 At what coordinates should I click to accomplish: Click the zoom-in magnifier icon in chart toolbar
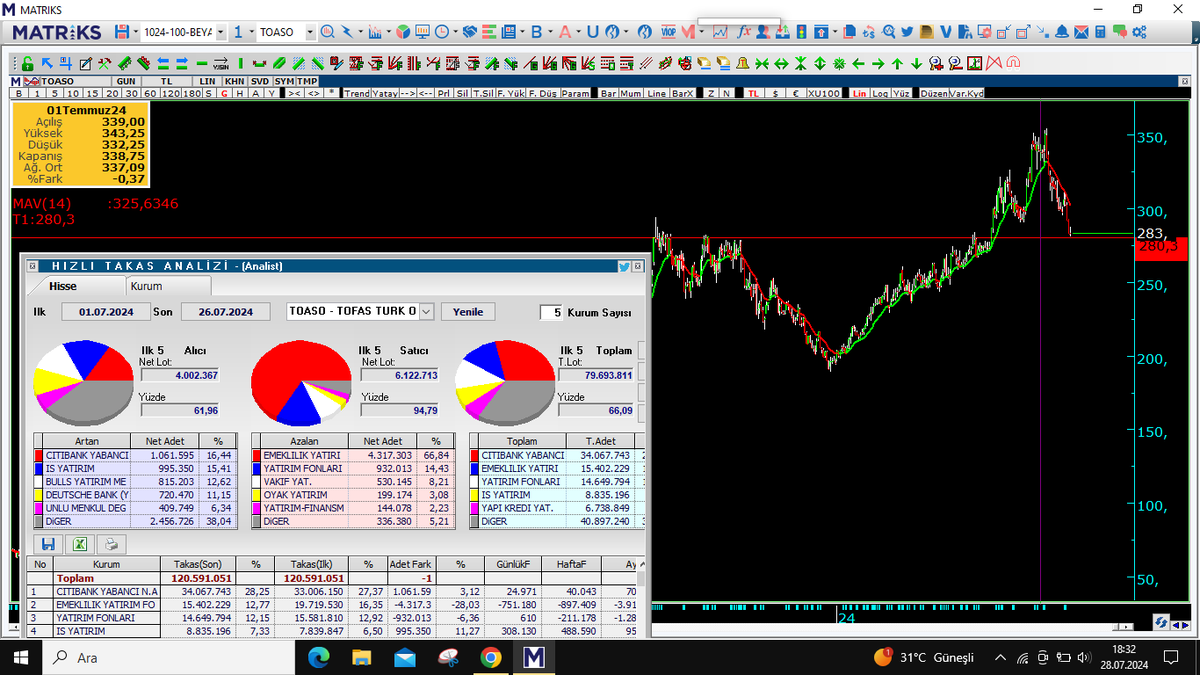(x=936, y=63)
